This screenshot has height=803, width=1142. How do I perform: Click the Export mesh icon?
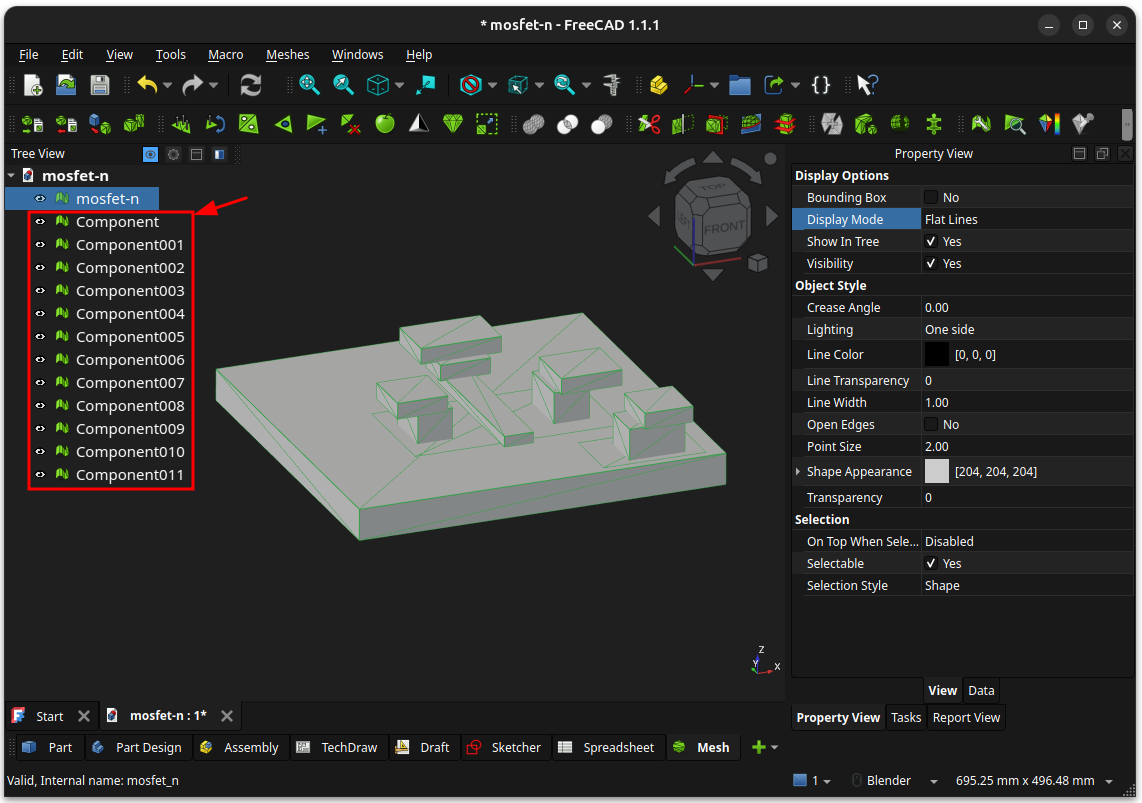point(66,124)
